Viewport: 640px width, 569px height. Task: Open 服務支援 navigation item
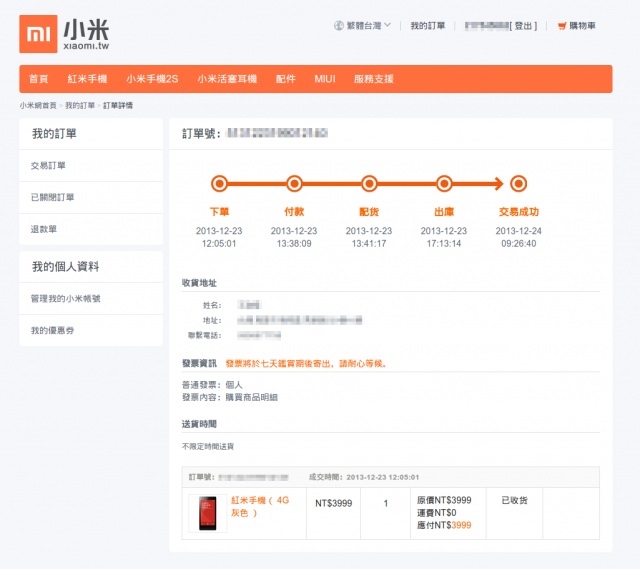[373, 79]
